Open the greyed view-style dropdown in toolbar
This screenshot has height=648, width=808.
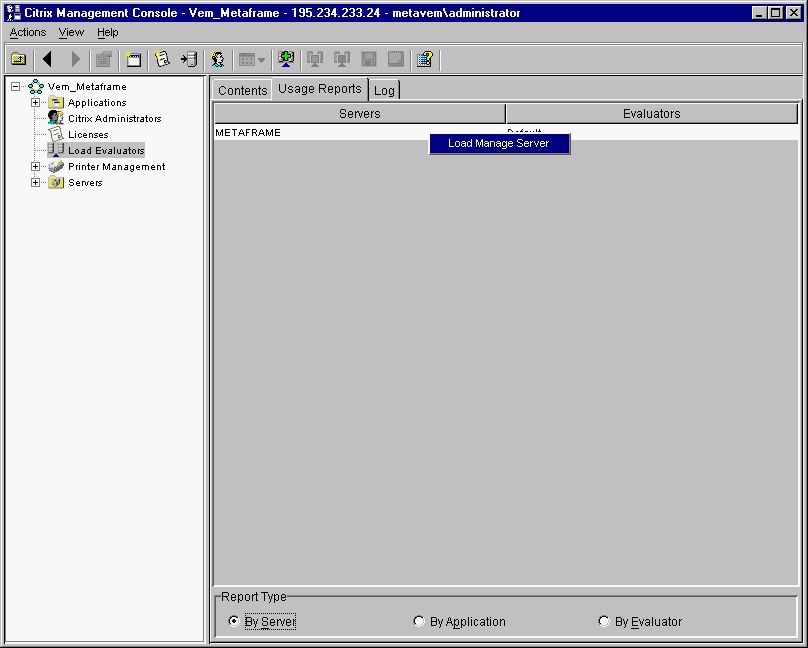click(x=252, y=59)
